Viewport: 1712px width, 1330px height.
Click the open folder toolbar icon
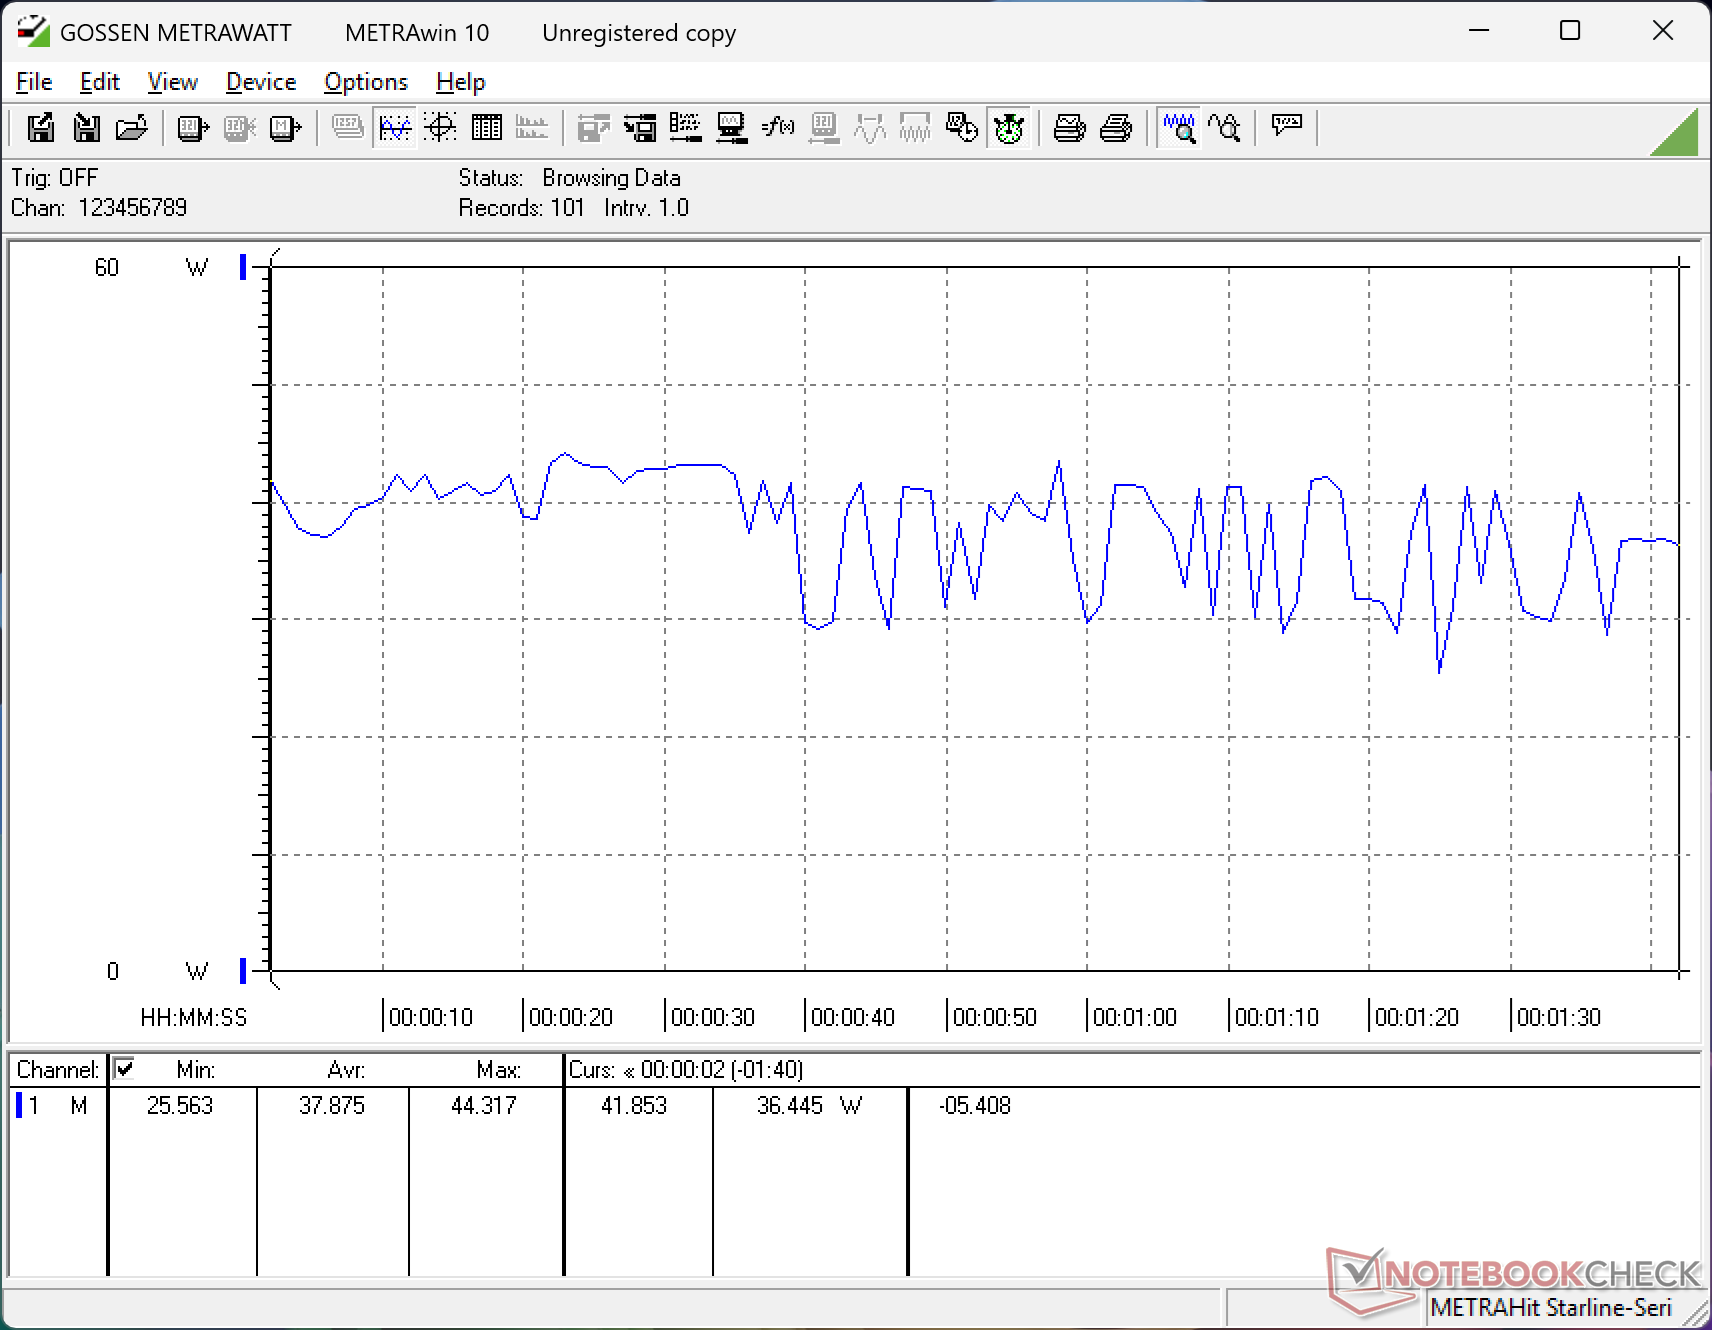132,128
